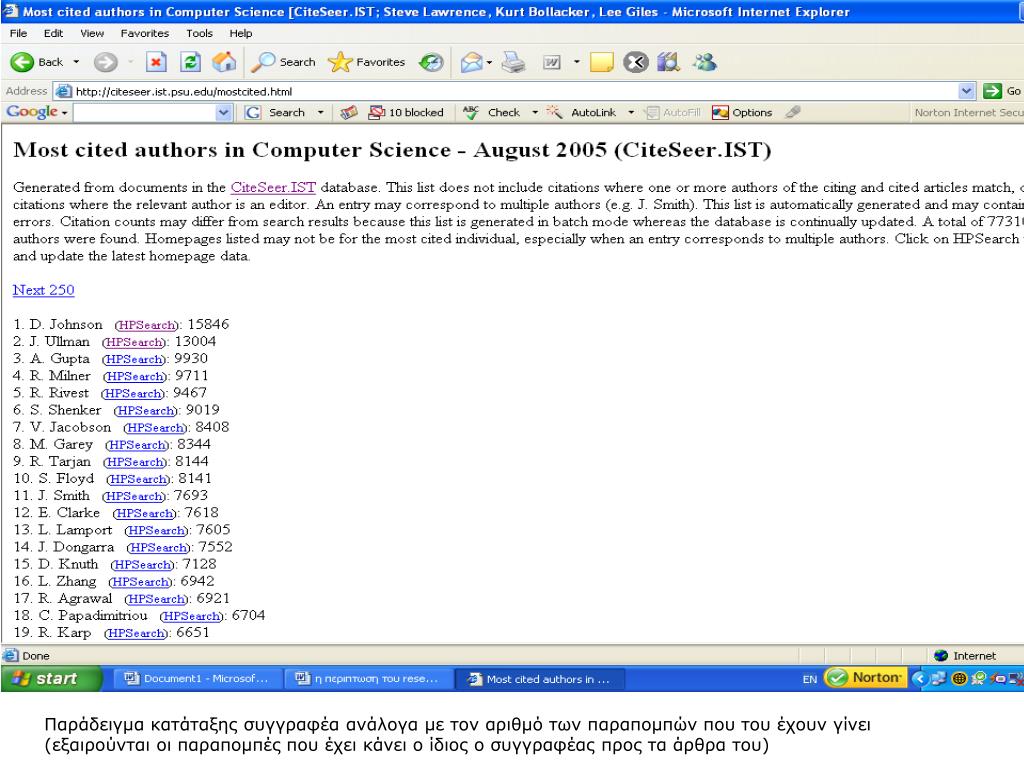Click the Edit with Word icon

pos(552,62)
